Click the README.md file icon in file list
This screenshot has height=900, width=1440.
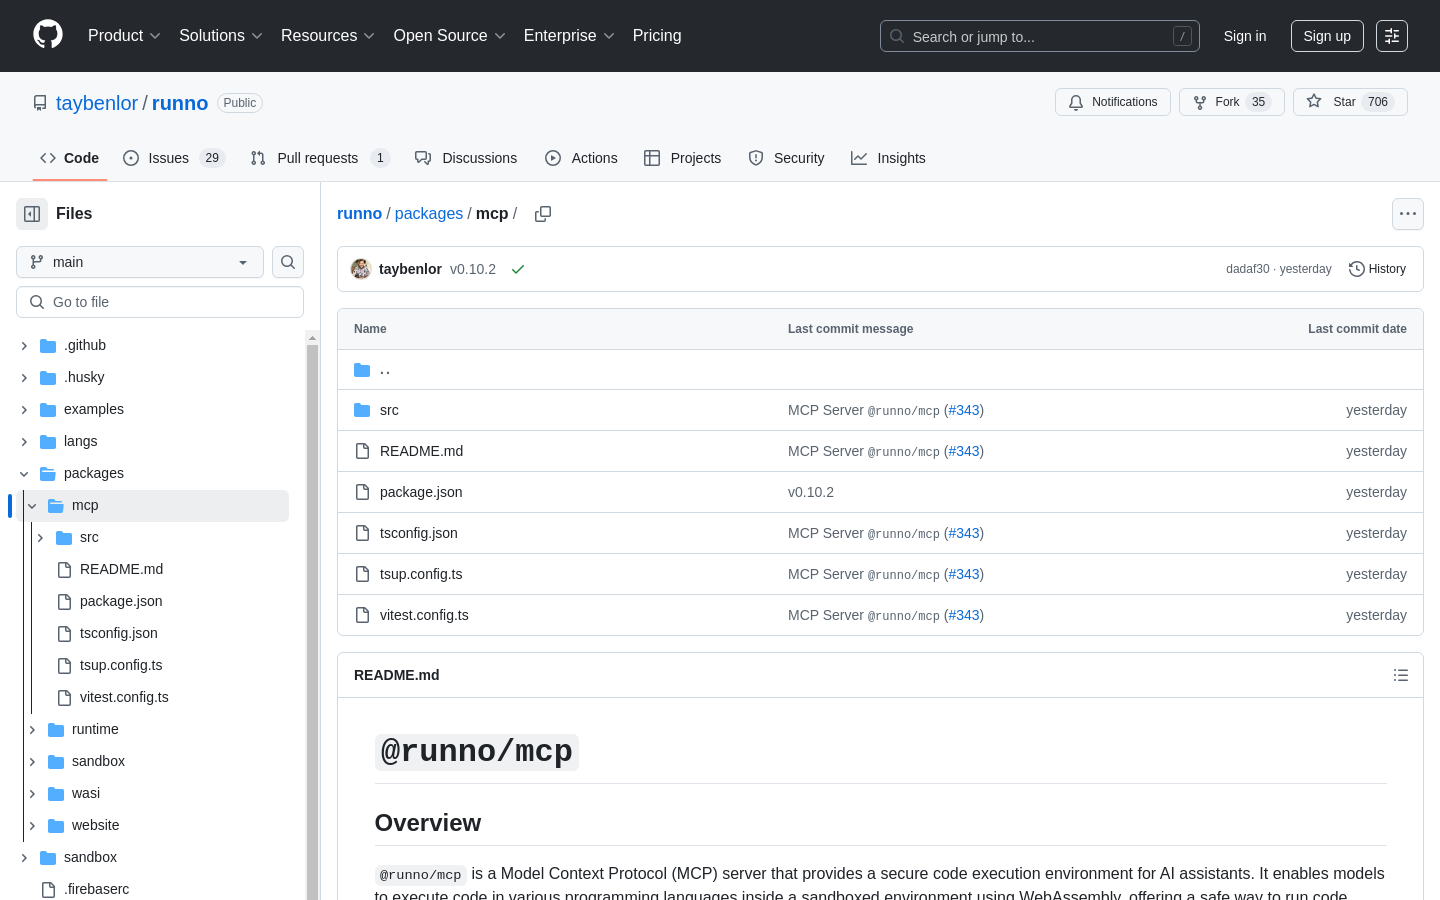click(363, 451)
